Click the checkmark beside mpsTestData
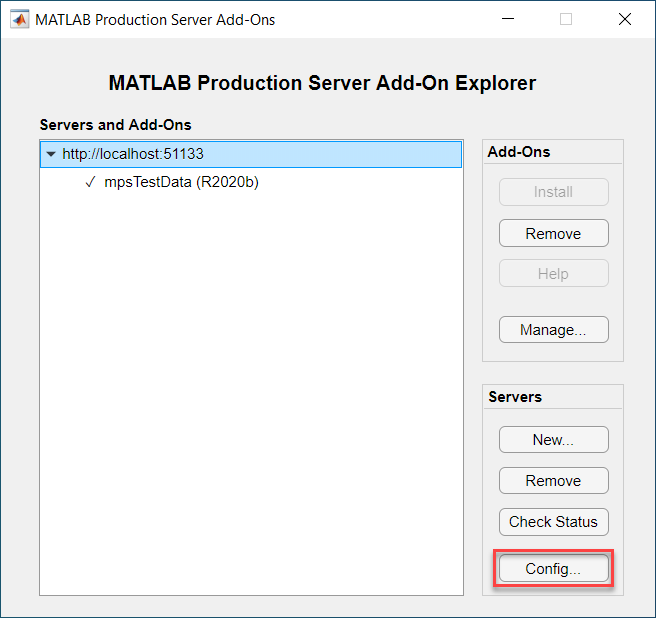Screen dimensions: 656x618 (x=90, y=182)
